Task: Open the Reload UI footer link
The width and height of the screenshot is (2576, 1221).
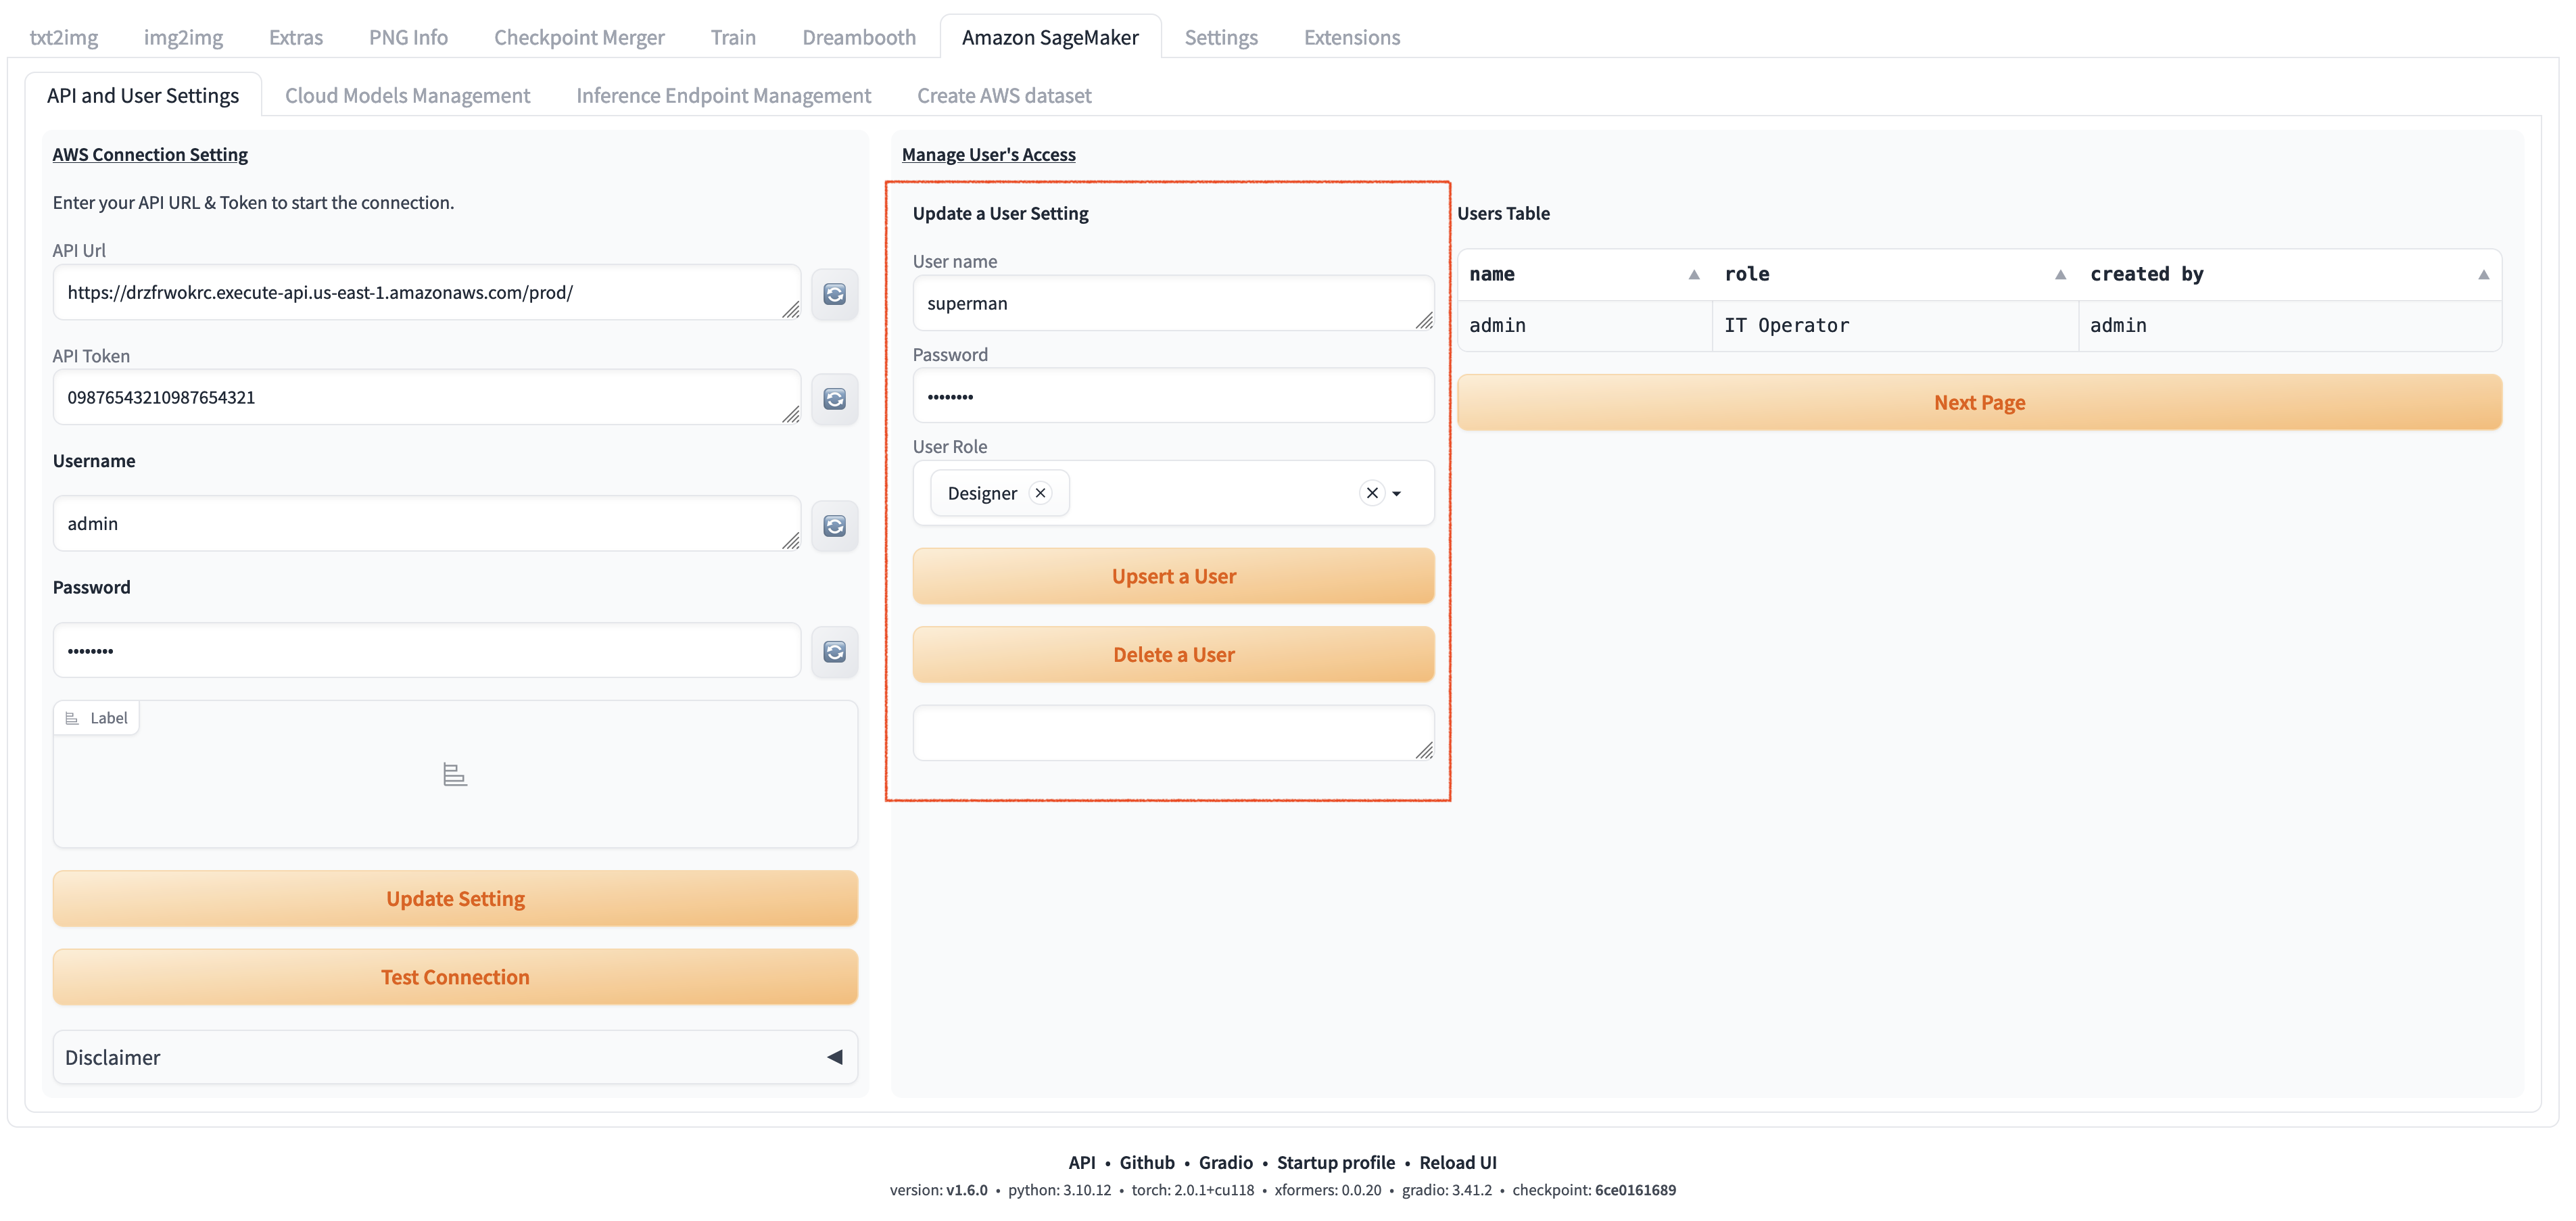Action: click(1457, 1162)
